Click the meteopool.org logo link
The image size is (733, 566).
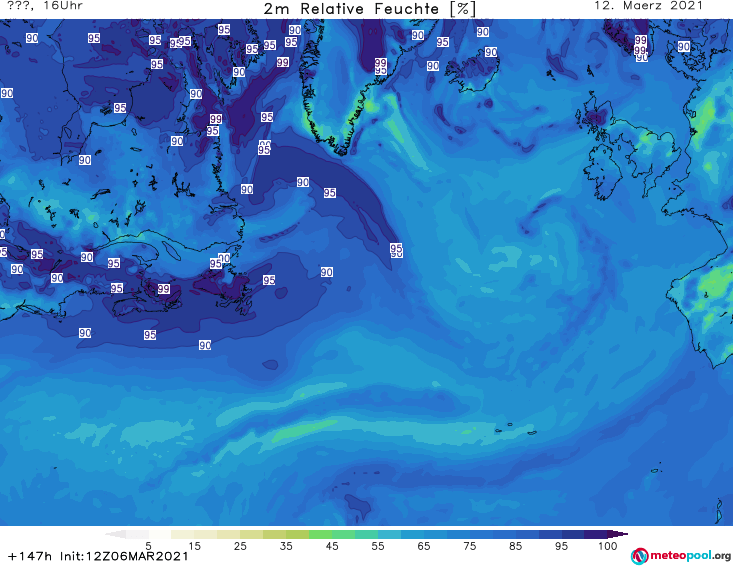pyautogui.click(x=681, y=556)
